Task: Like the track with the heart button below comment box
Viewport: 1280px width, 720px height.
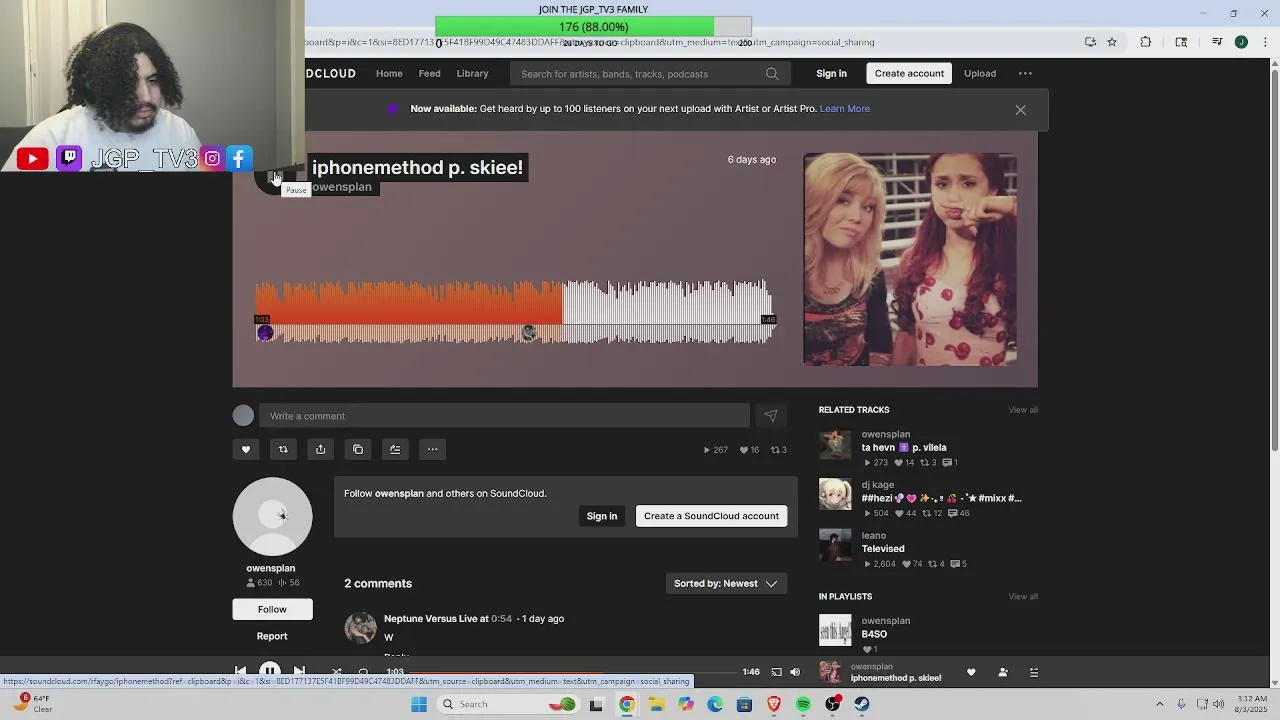Action: 246,449
